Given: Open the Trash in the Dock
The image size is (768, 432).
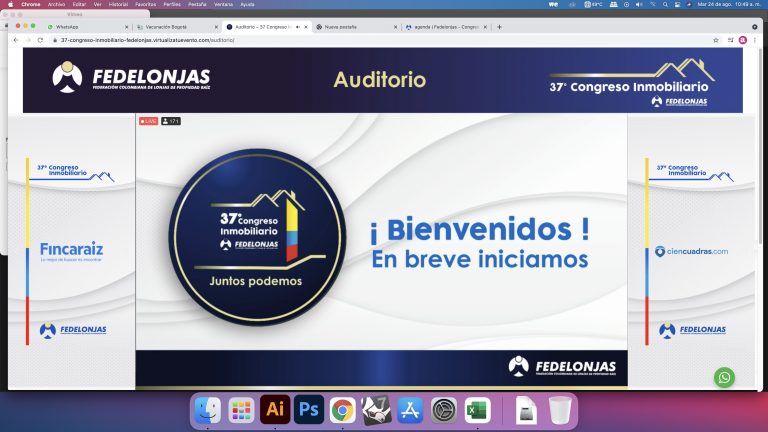Looking at the screenshot, I should (560, 410).
